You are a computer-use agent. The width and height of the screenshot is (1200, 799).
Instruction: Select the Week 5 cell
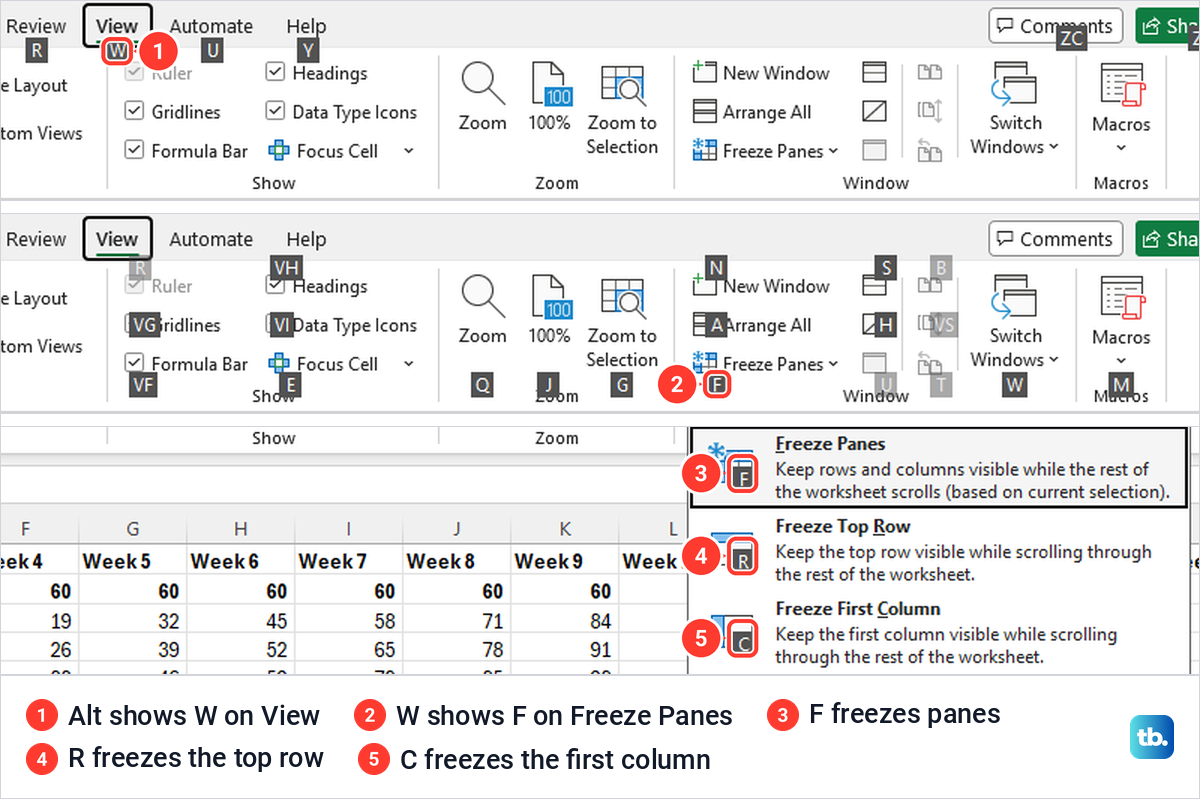(133, 561)
